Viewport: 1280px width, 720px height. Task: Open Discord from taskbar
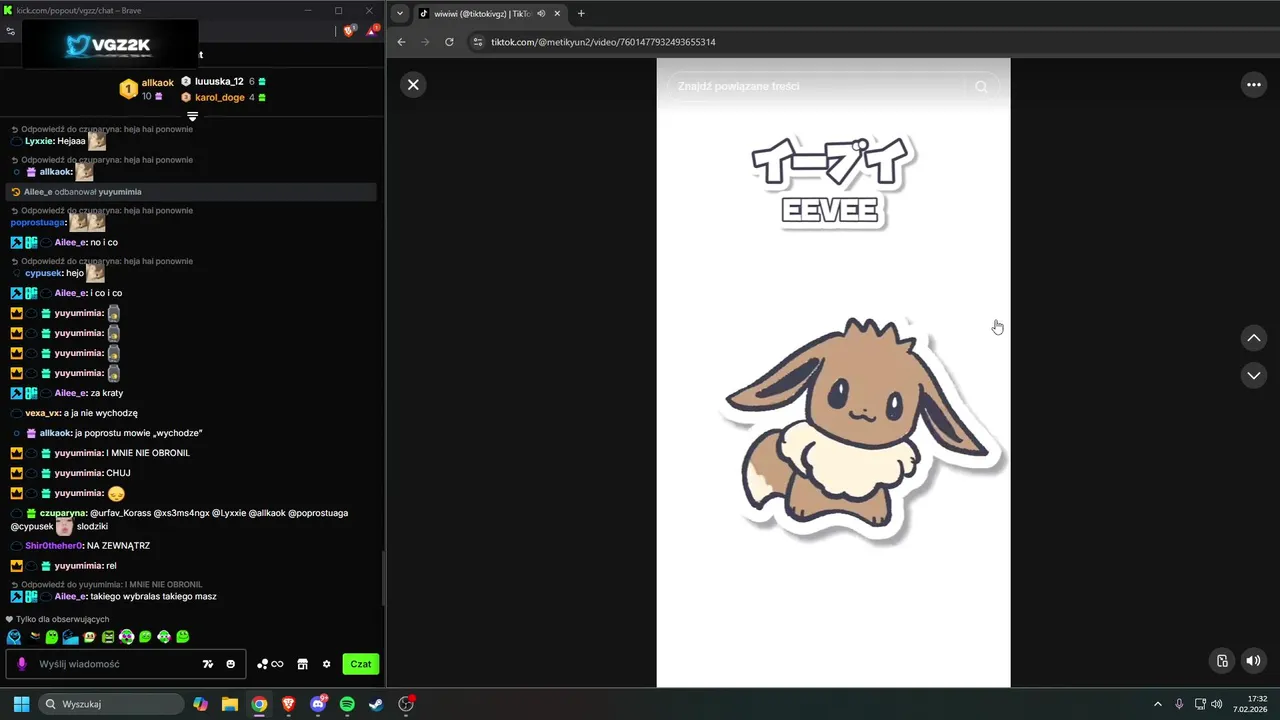318,704
